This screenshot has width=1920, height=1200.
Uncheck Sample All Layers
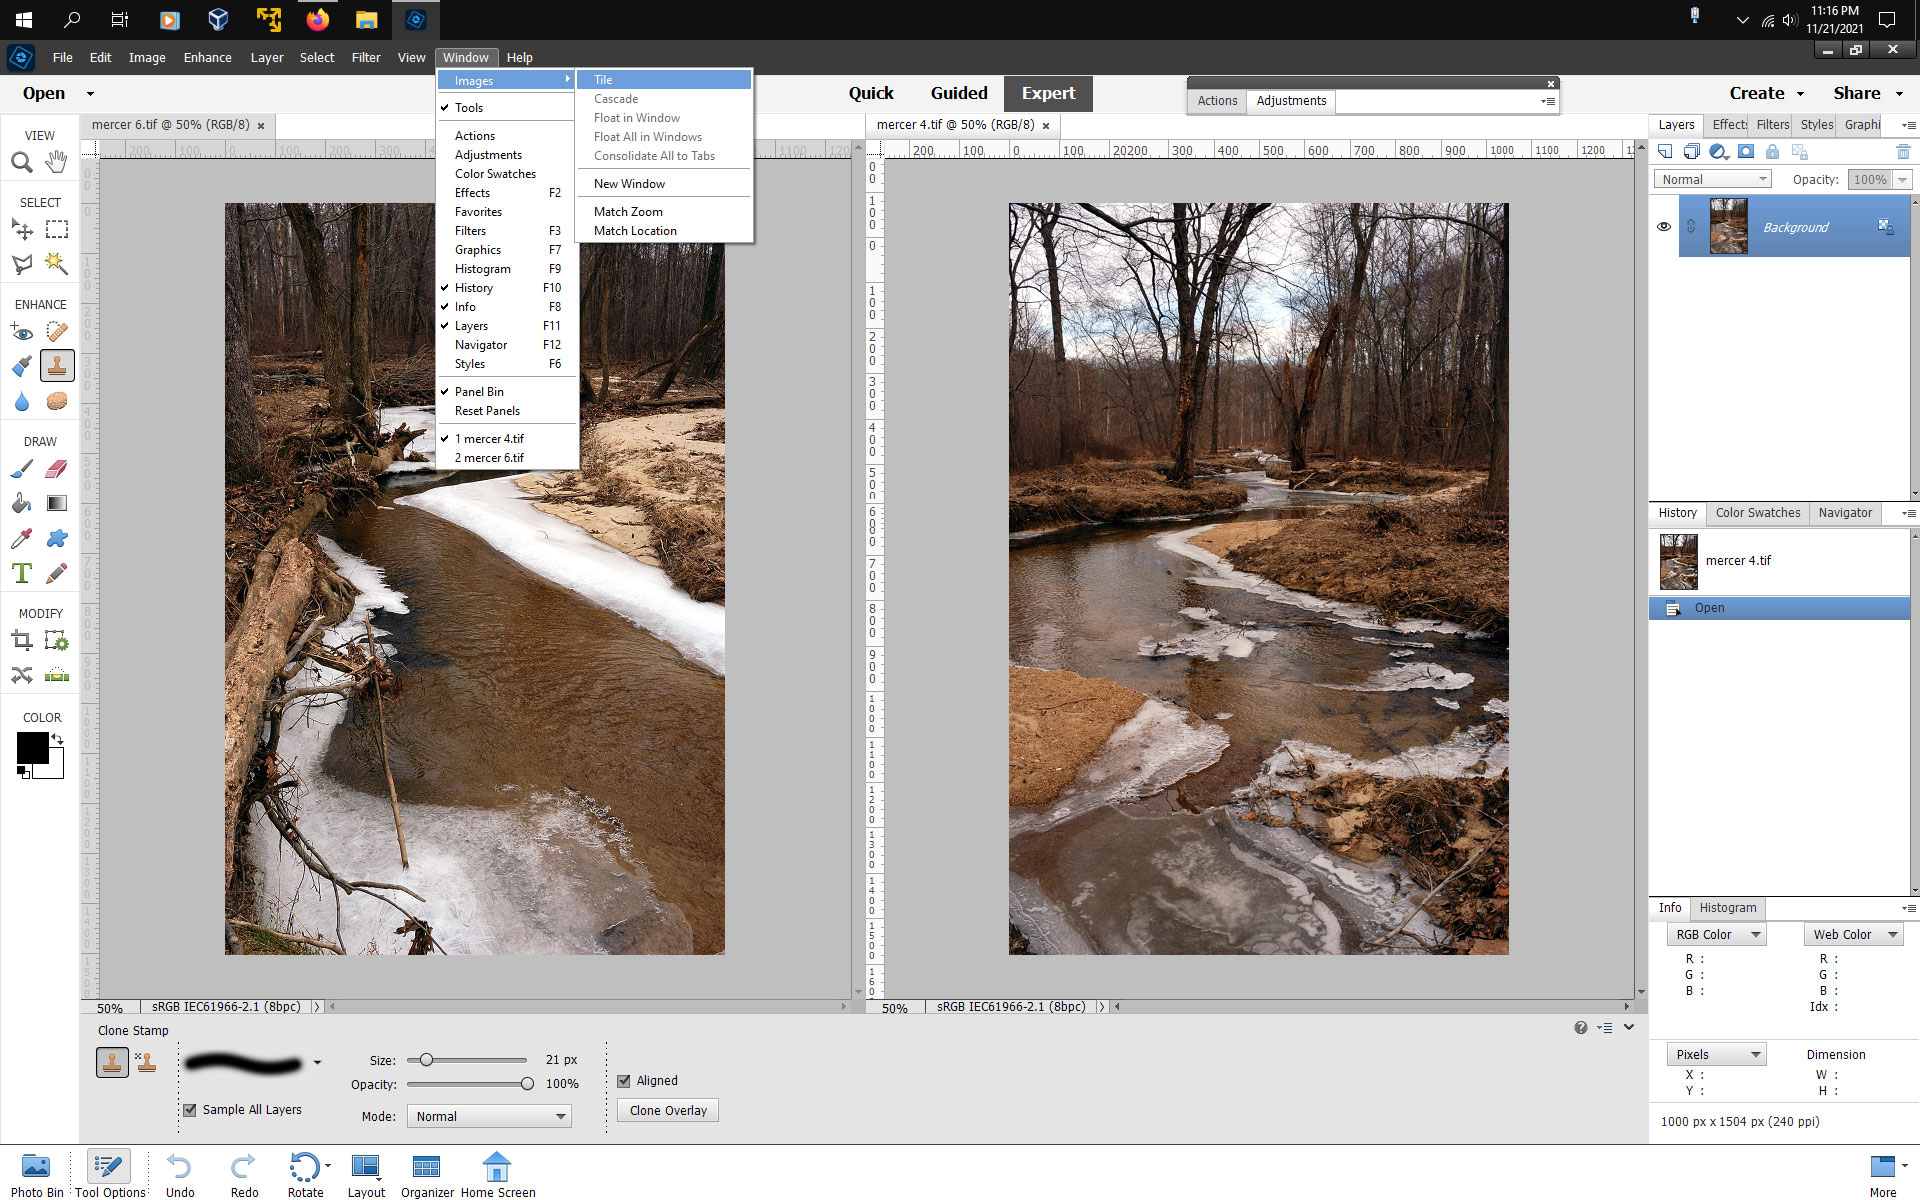click(190, 1109)
